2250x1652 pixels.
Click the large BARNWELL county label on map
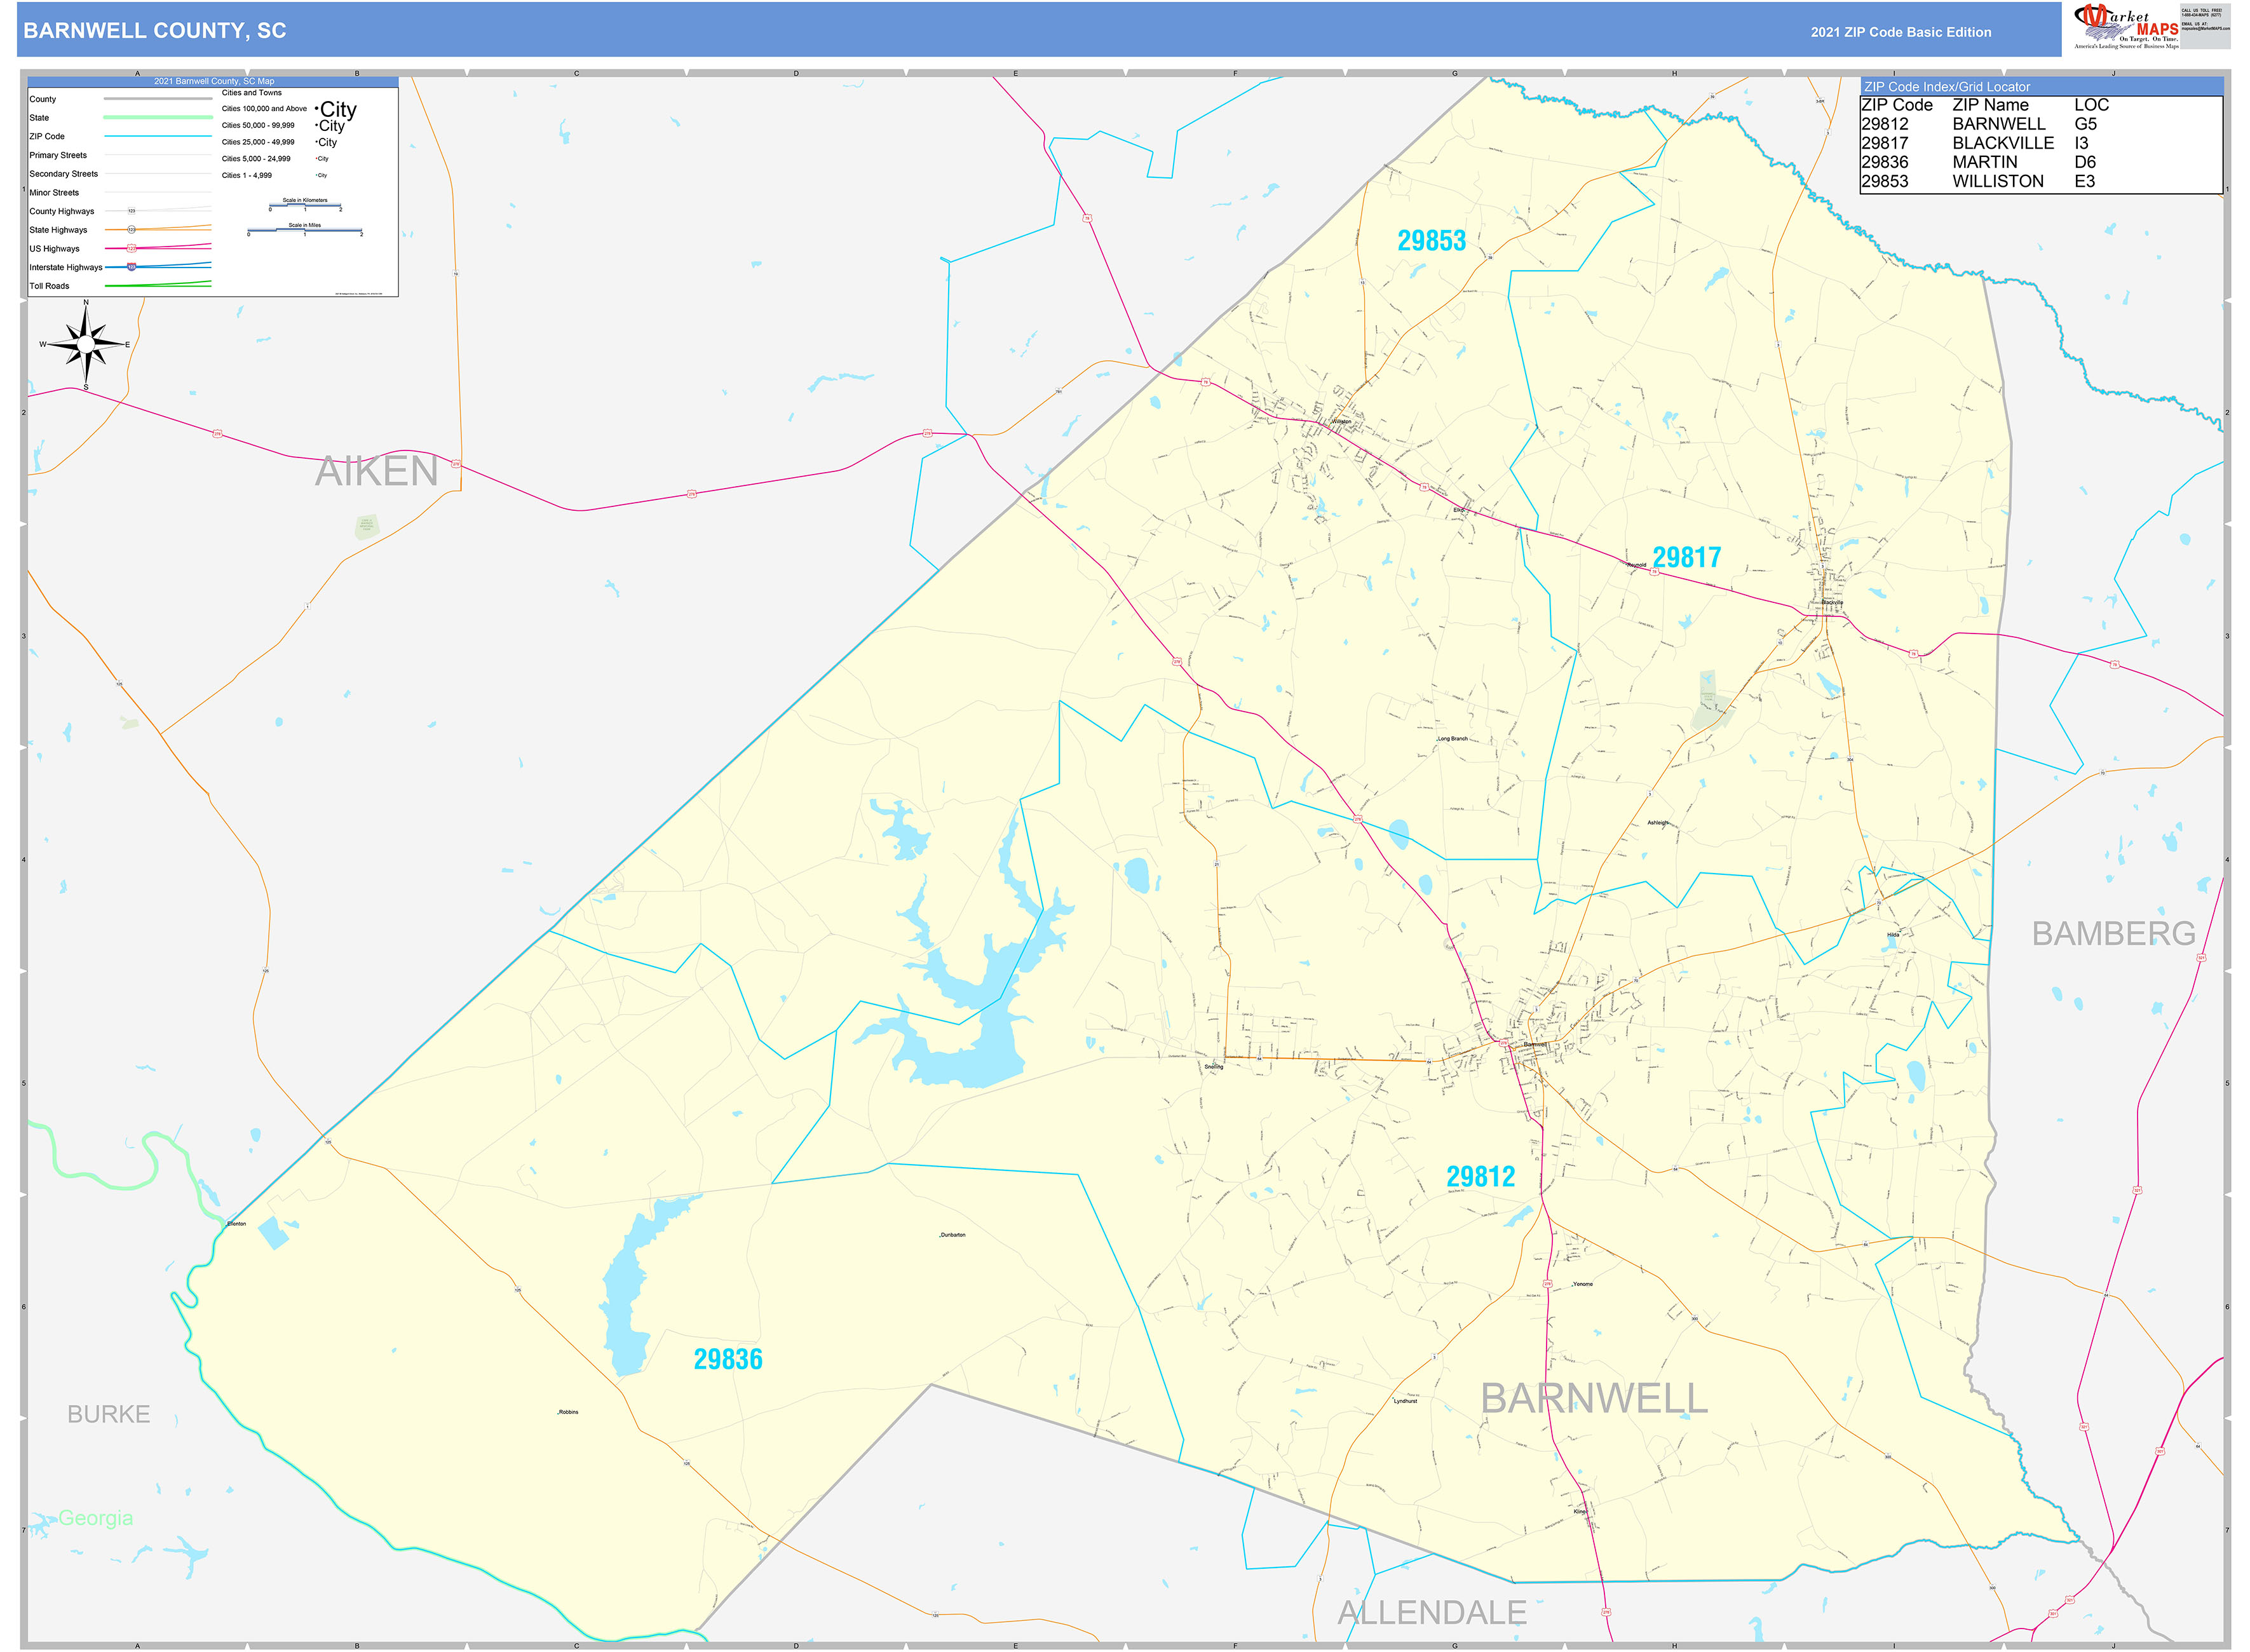coord(1594,1399)
